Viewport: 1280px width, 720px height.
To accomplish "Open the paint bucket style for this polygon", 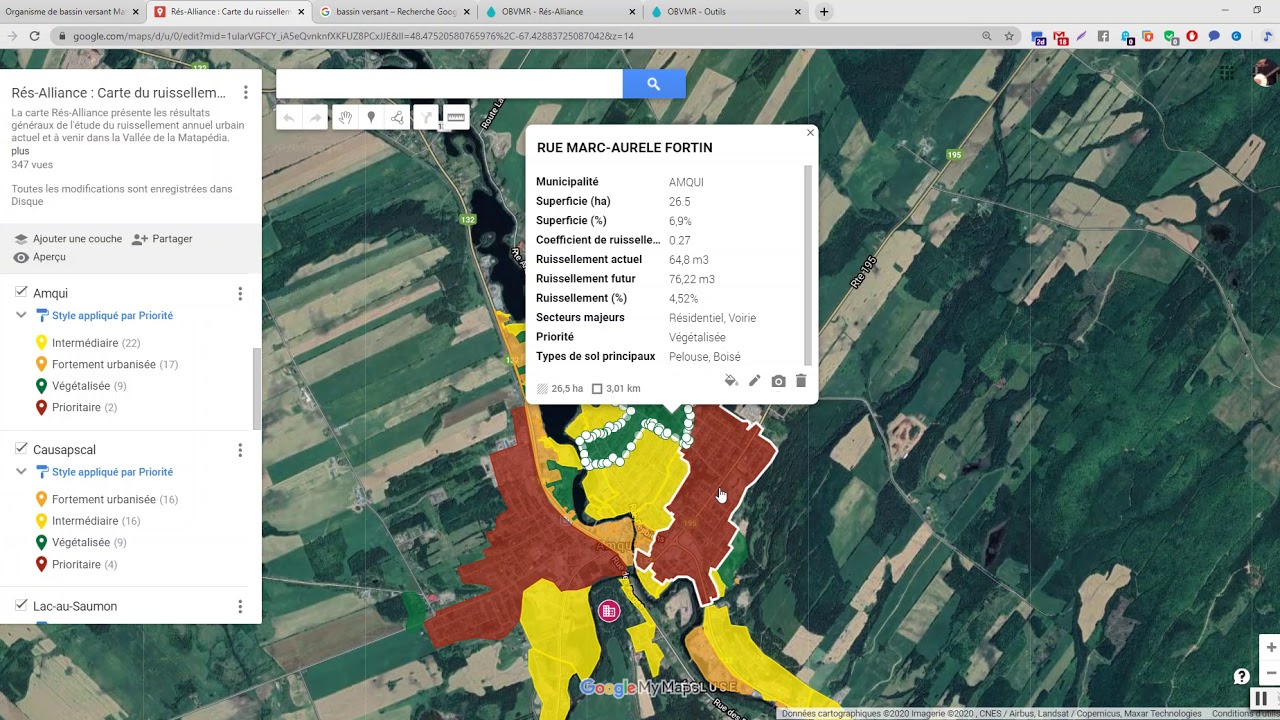I will tap(731, 381).
